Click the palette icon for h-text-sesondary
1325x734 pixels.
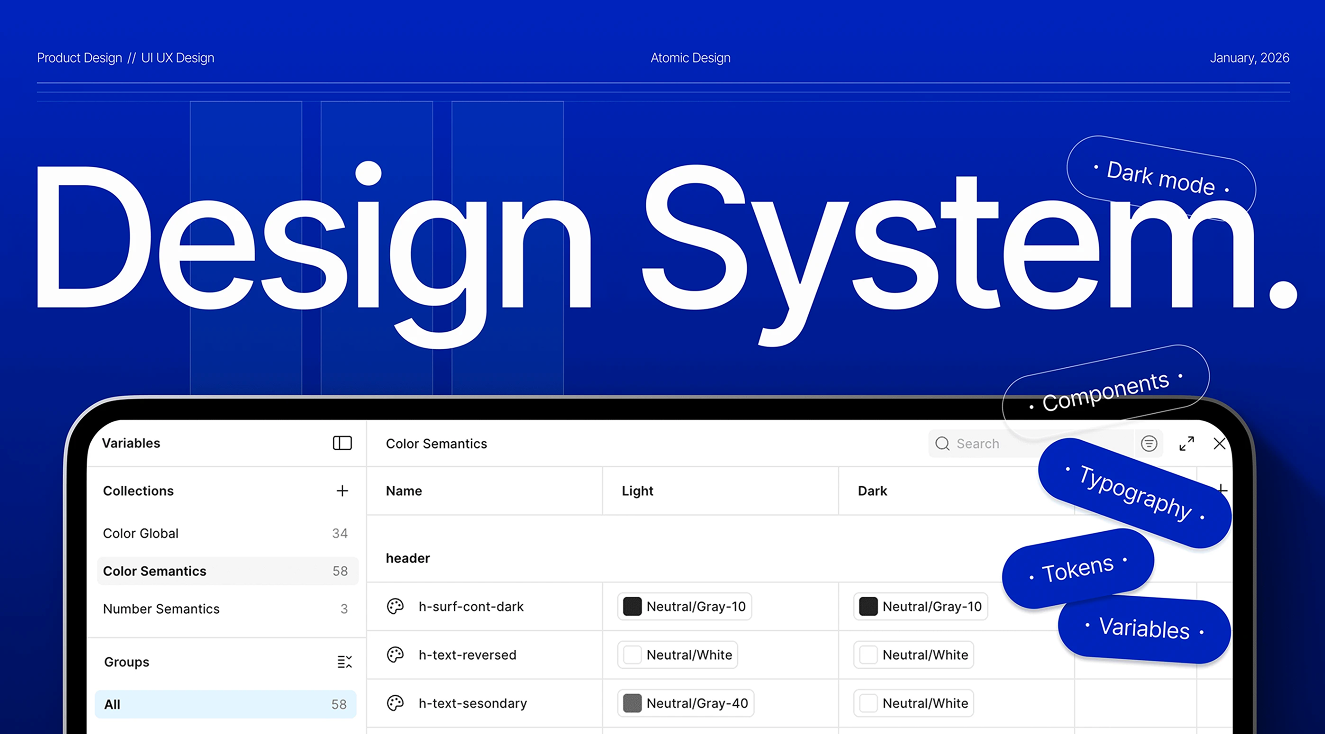click(395, 704)
